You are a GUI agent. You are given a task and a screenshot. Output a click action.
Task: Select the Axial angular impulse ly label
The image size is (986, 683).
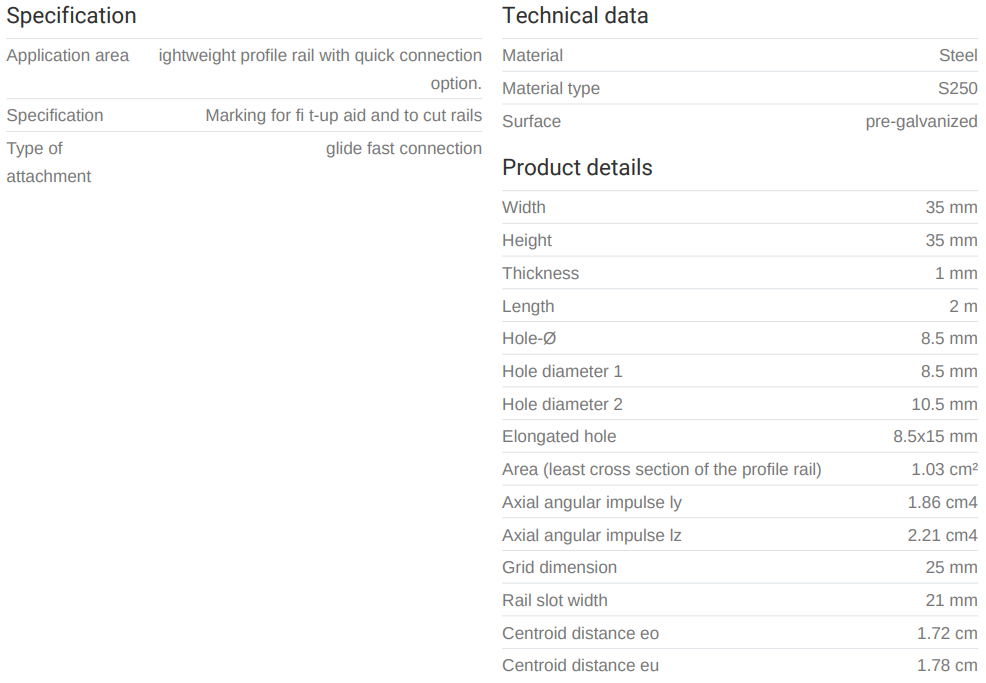592,503
